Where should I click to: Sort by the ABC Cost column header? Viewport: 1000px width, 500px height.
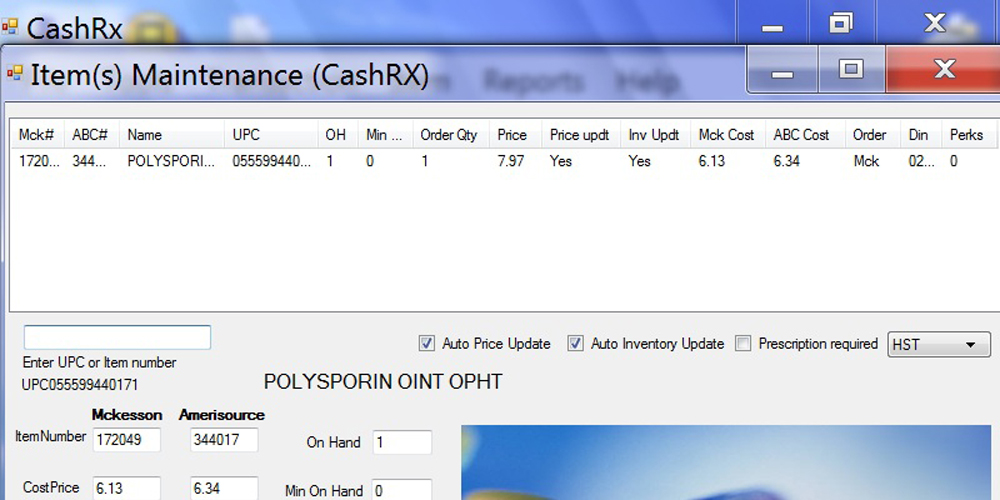click(x=805, y=135)
